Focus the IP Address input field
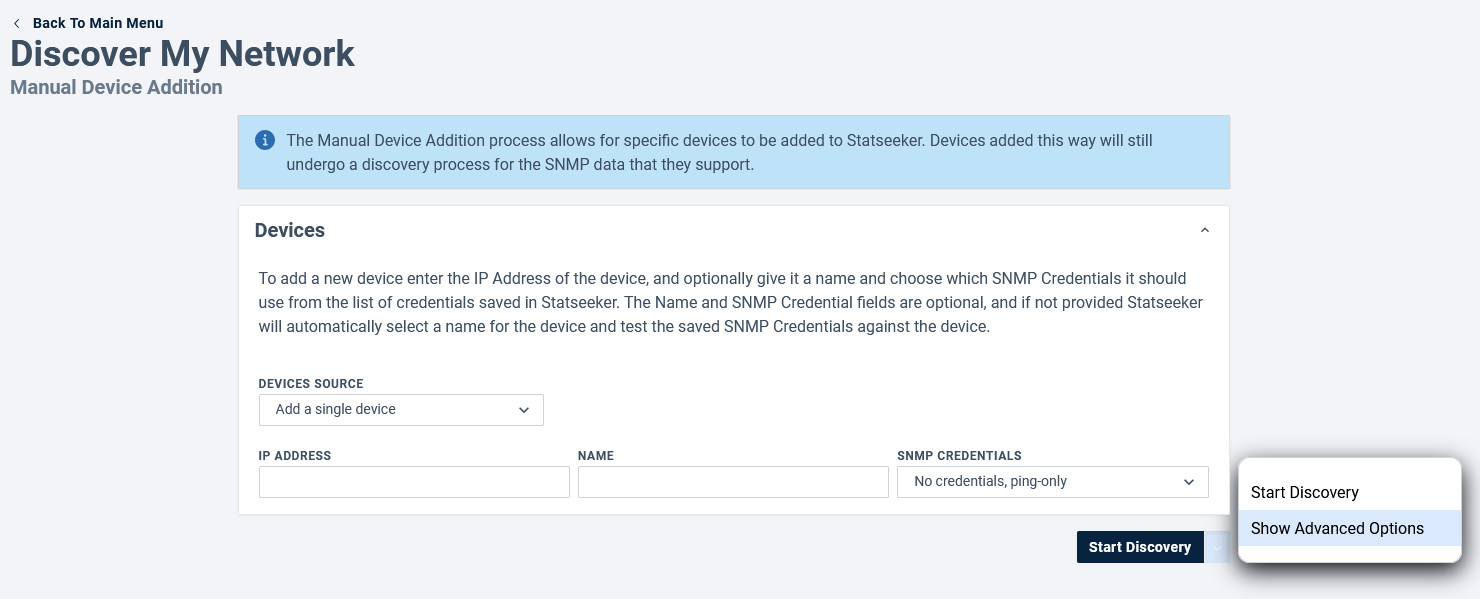 (x=414, y=482)
